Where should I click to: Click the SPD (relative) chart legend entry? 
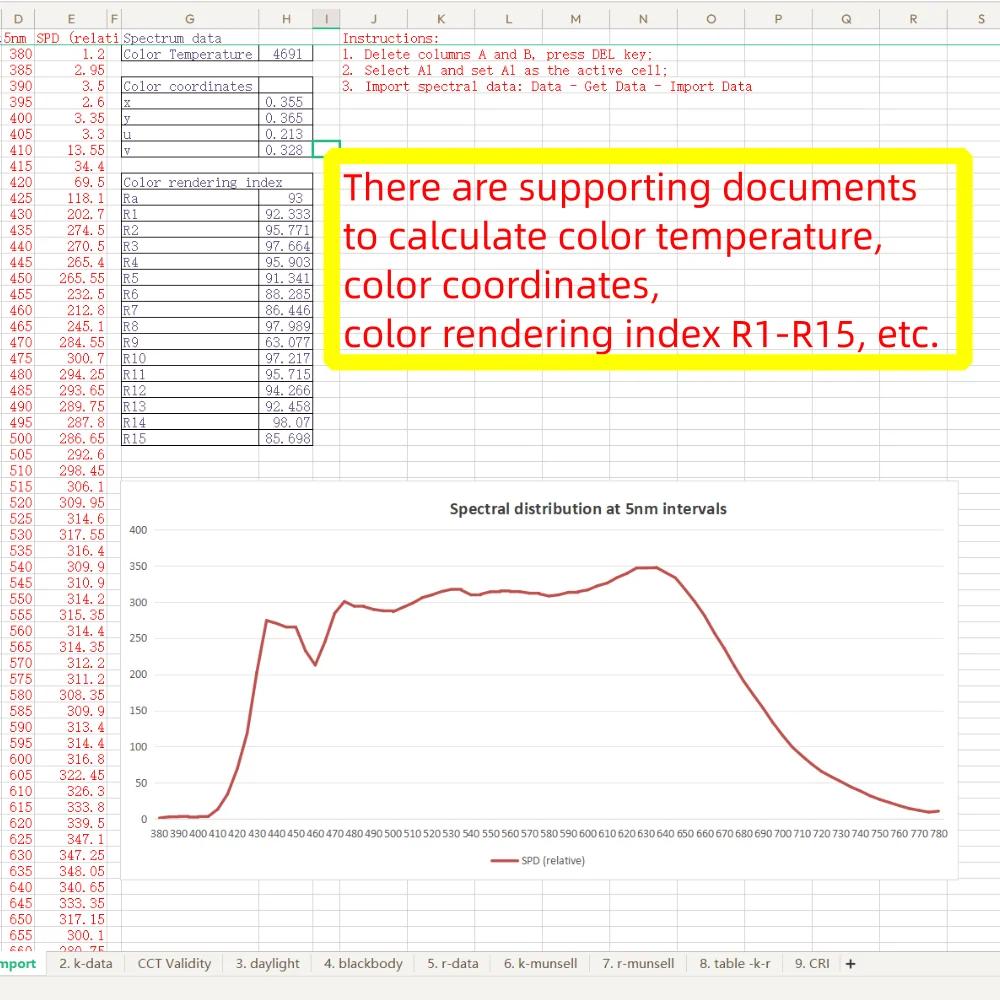click(538, 860)
